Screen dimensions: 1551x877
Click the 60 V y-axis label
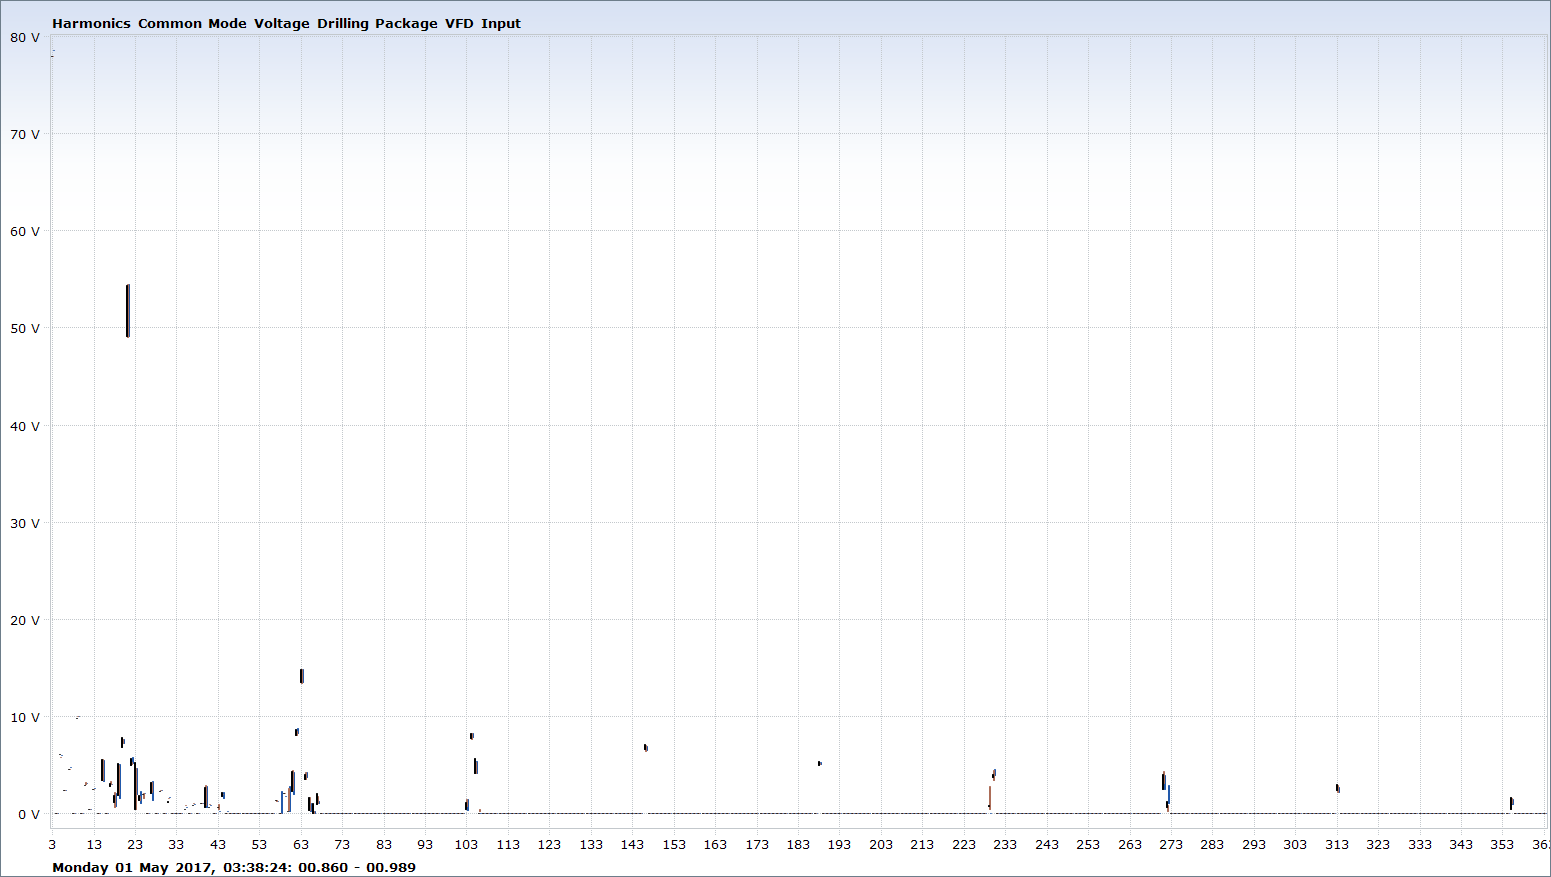tap(25, 231)
